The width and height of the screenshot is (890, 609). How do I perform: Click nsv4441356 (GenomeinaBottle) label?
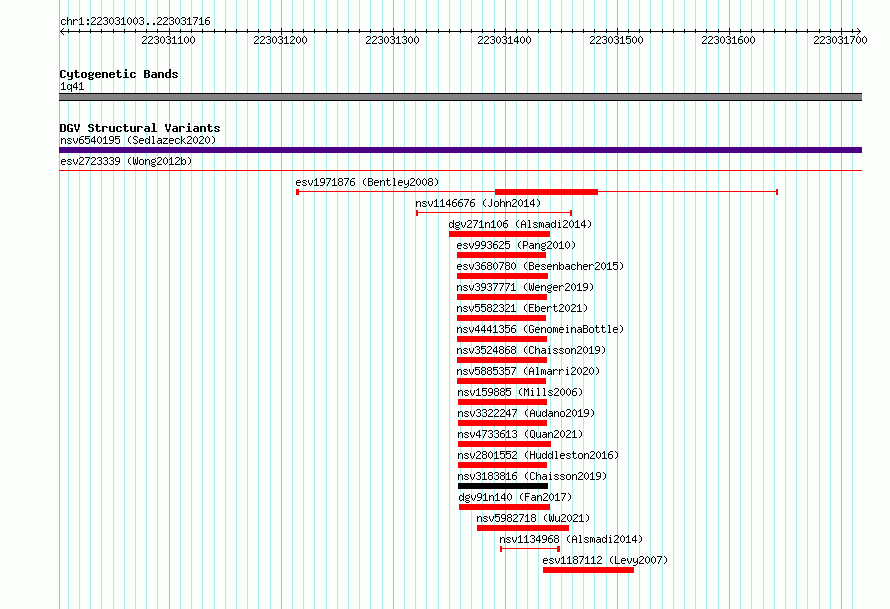(540, 329)
